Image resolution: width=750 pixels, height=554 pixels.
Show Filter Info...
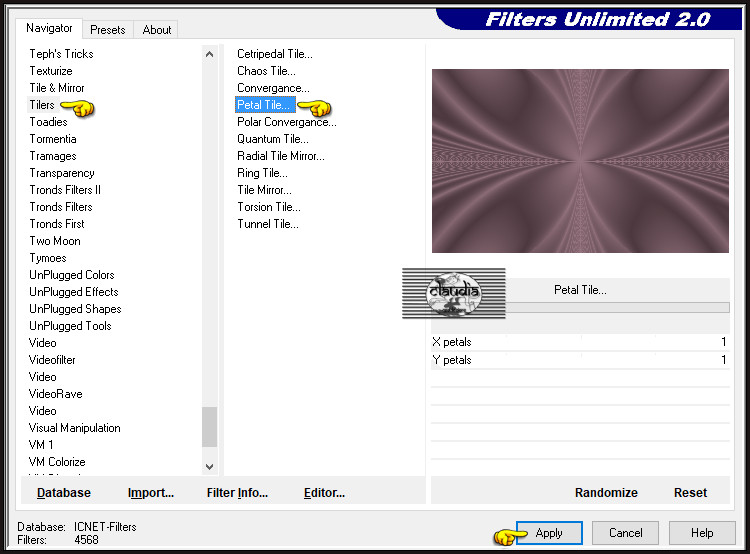pos(237,493)
